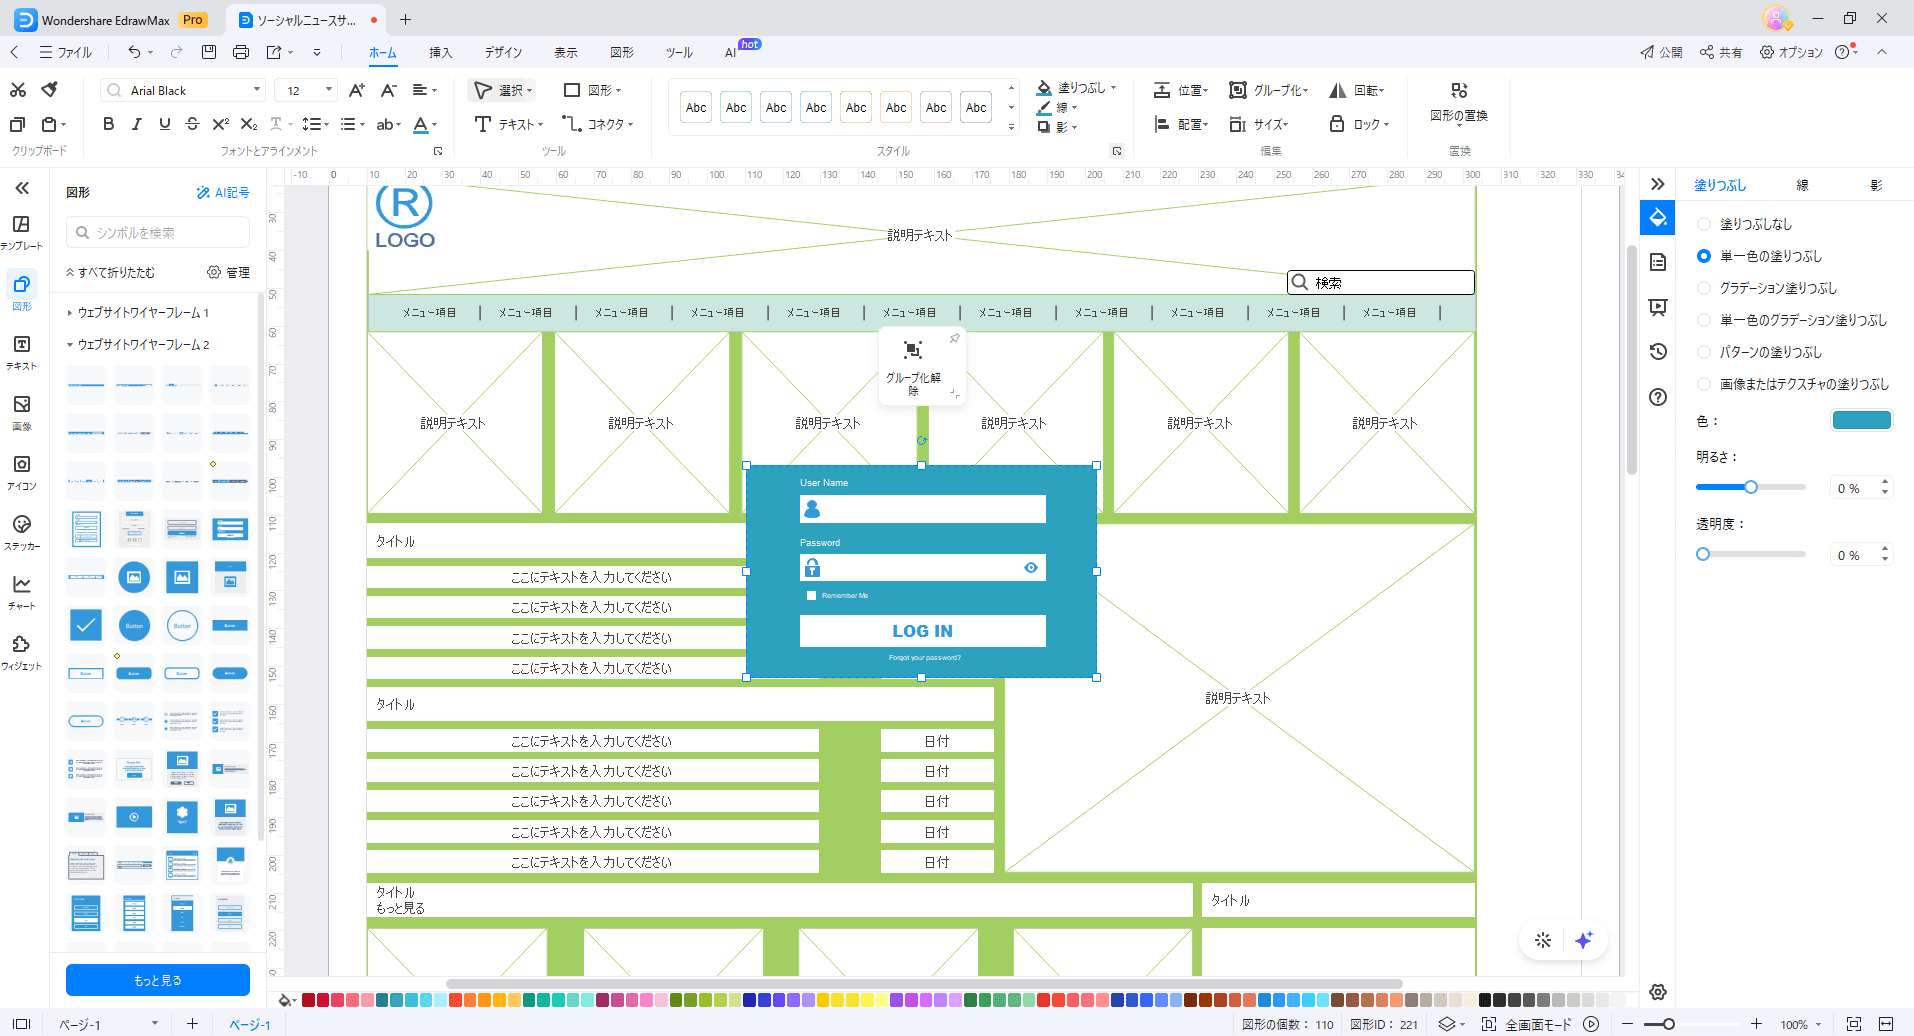Click the symbol search (シンボルを検索) field
The height and width of the screenshot is (1036, 1914).
click(160, 232)
